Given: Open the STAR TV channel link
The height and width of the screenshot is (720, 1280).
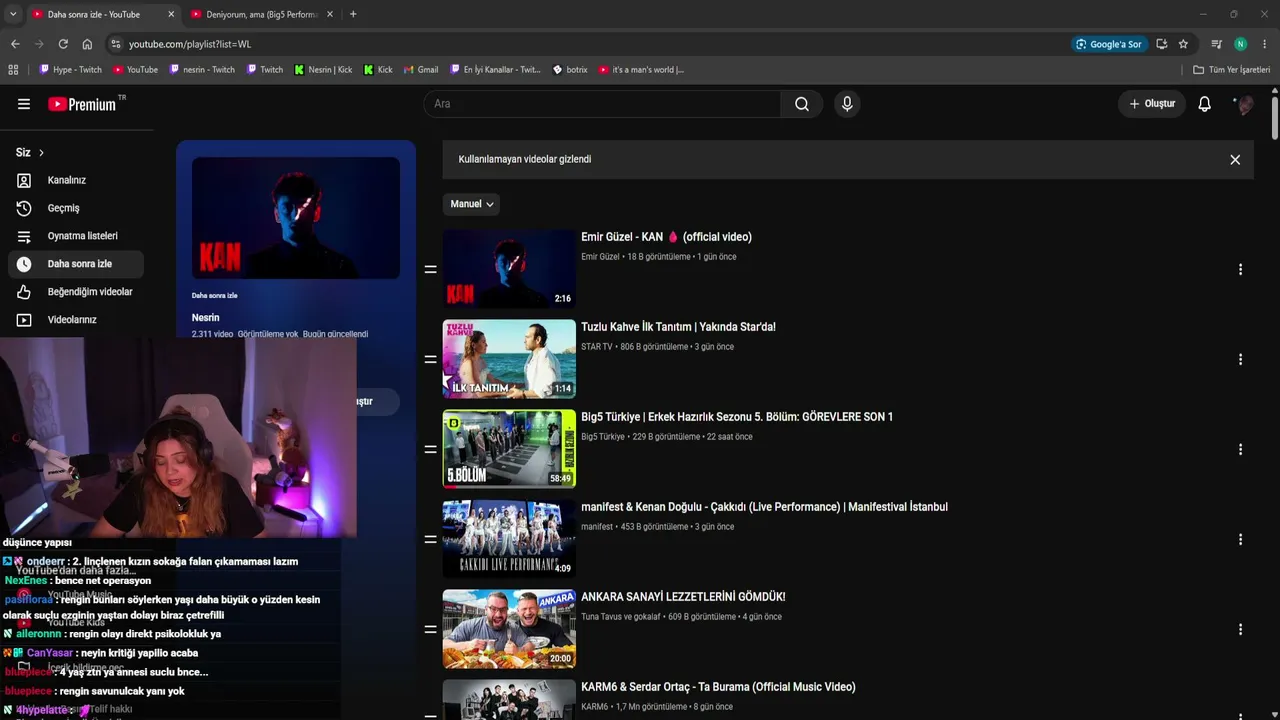Looking at the screenshot, I should pyautogui.click(x=596, y=347).
